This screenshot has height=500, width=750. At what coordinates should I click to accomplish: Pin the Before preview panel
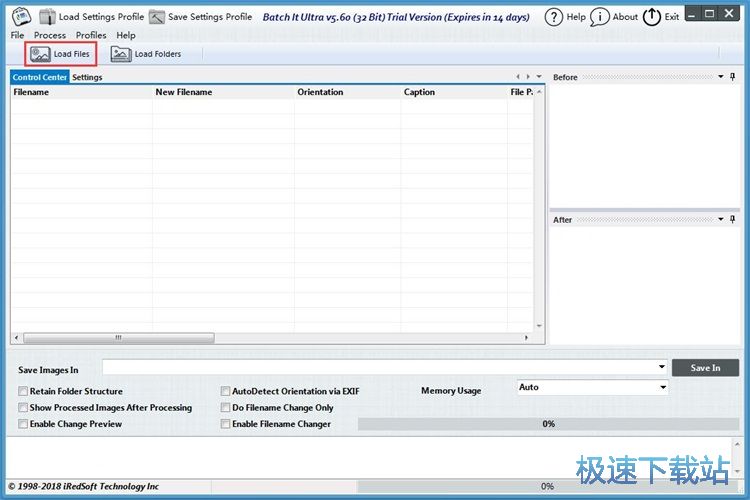[732, 77]
